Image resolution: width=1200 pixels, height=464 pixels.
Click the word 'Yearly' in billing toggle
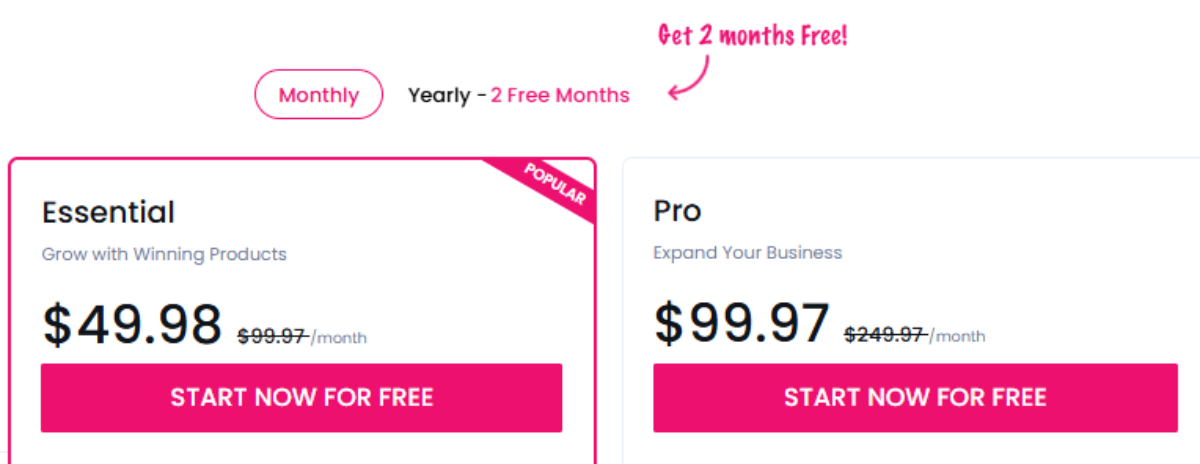tap(439, 96)
